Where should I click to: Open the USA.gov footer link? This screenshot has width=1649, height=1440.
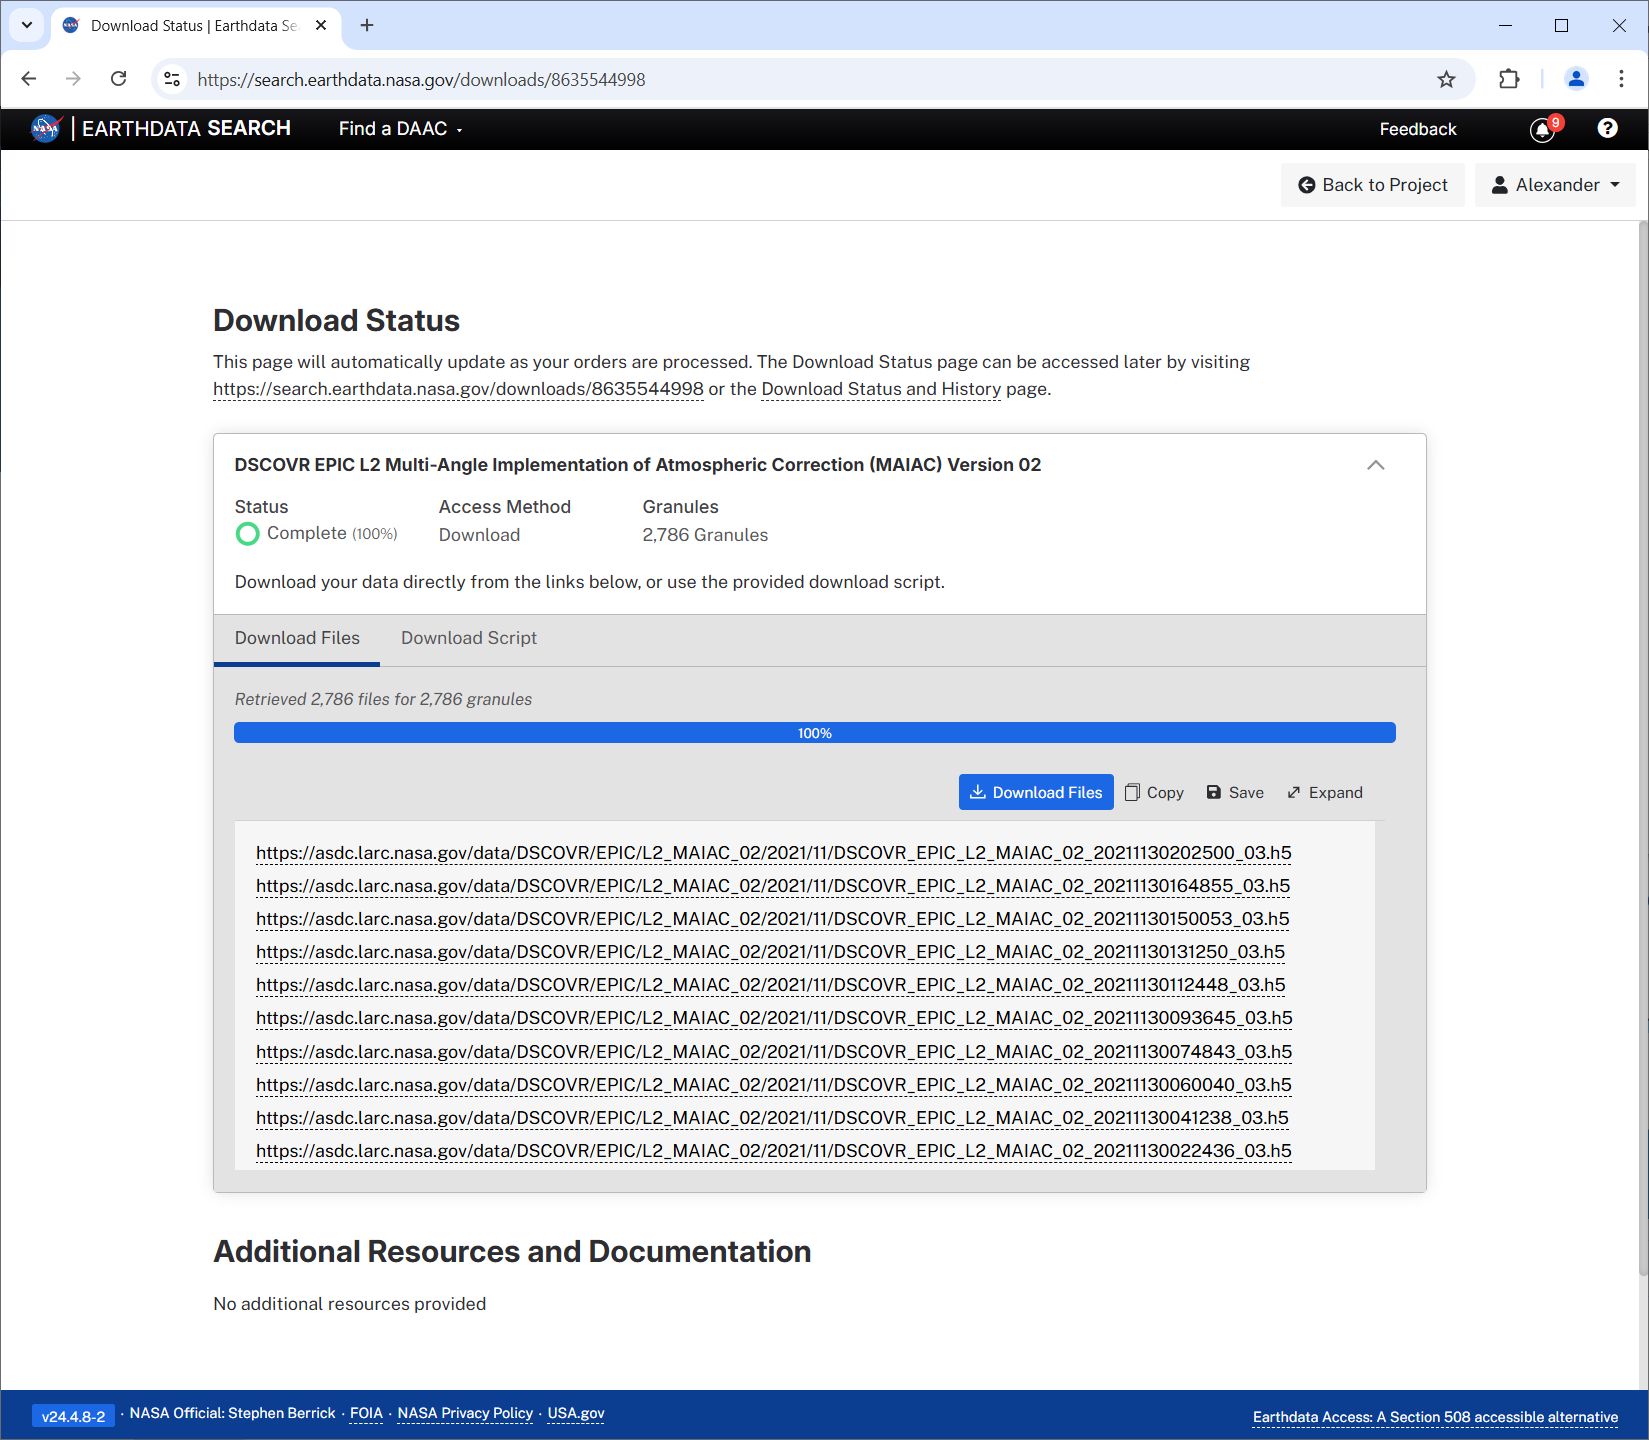point(576,1413)
